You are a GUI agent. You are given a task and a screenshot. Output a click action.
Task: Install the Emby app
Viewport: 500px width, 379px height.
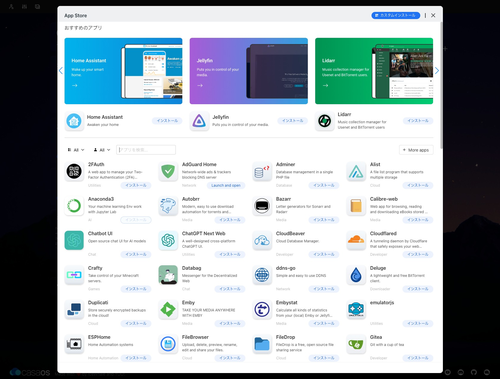pos(230,323)
